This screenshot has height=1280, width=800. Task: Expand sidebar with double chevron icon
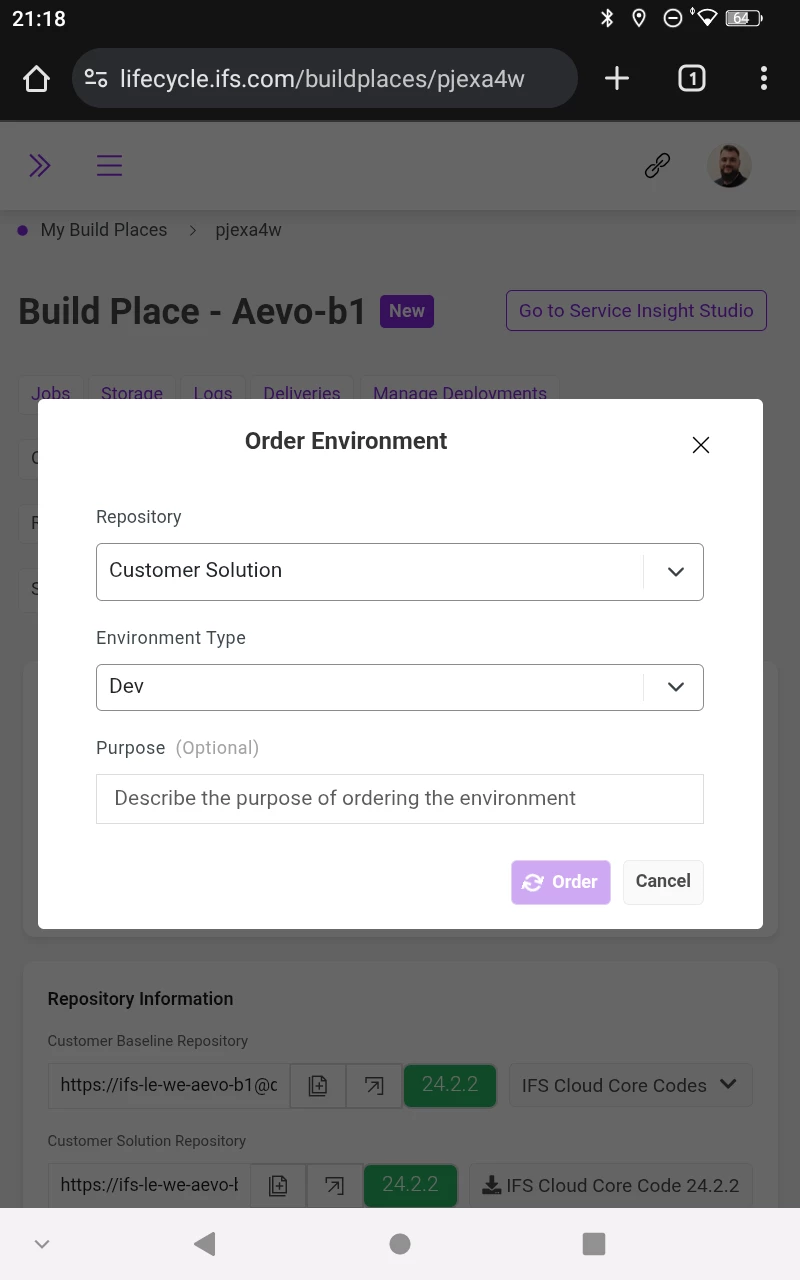point(40,165)
